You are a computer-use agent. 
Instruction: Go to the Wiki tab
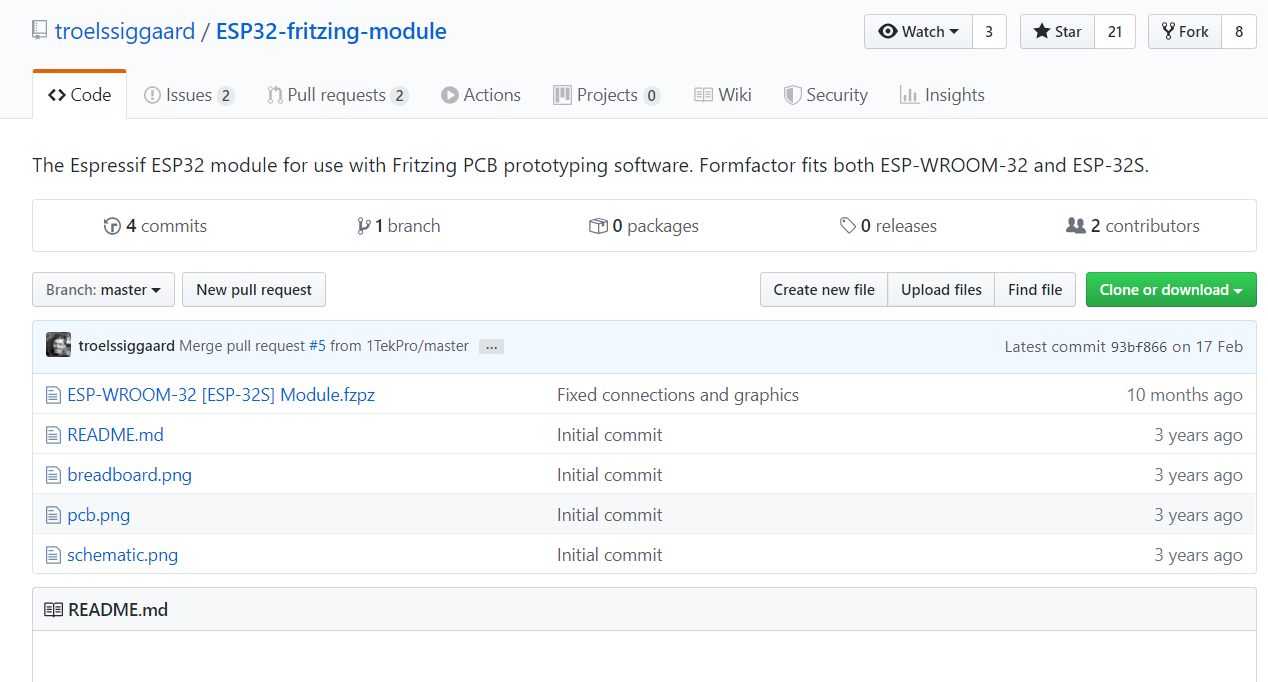pos(723,95)
